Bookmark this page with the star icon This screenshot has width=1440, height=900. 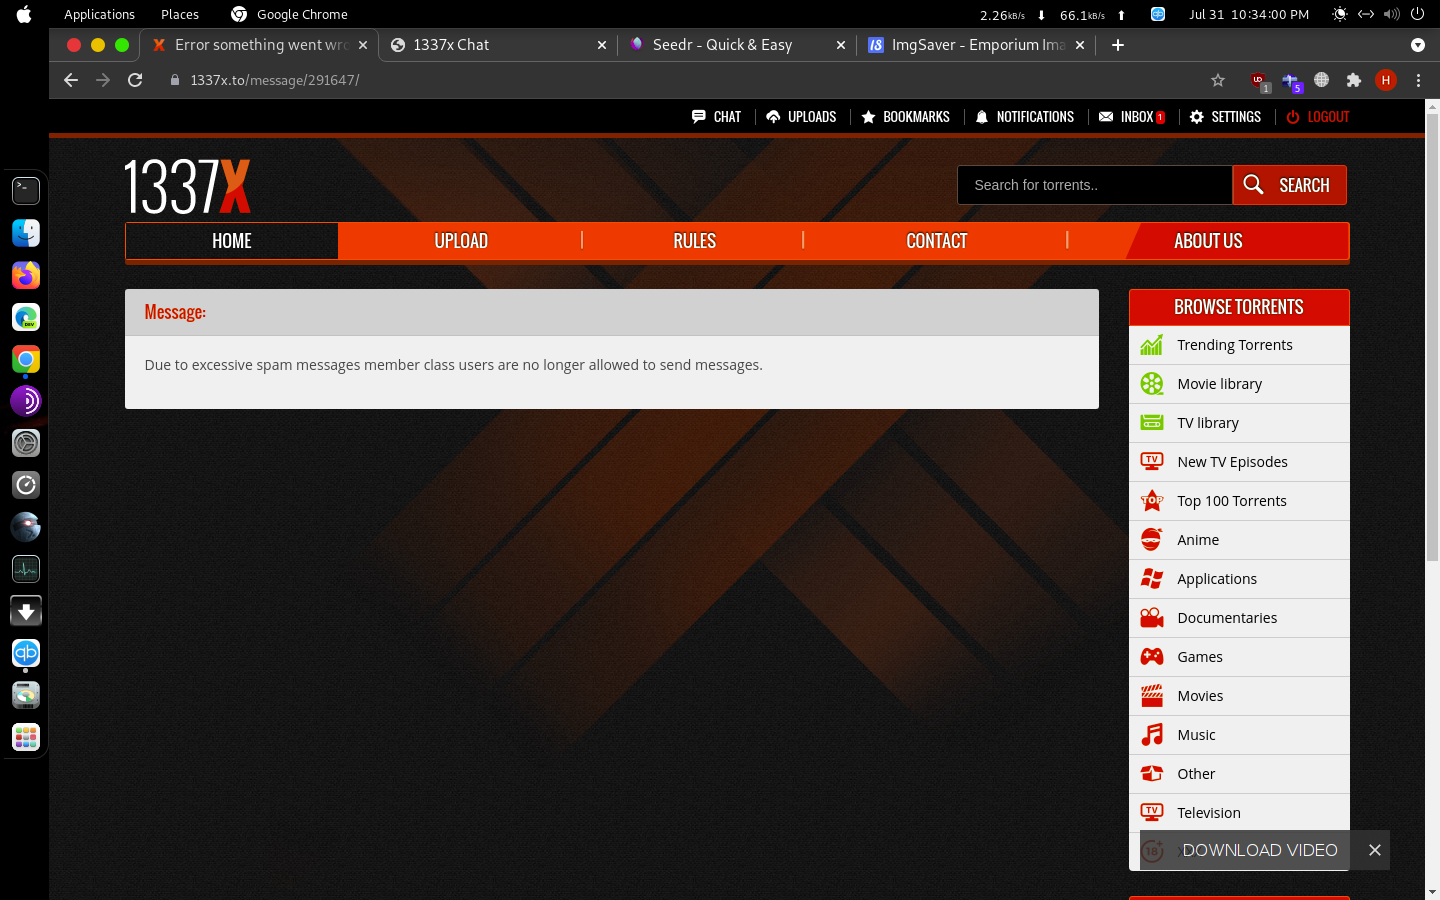coord(1217,80)
